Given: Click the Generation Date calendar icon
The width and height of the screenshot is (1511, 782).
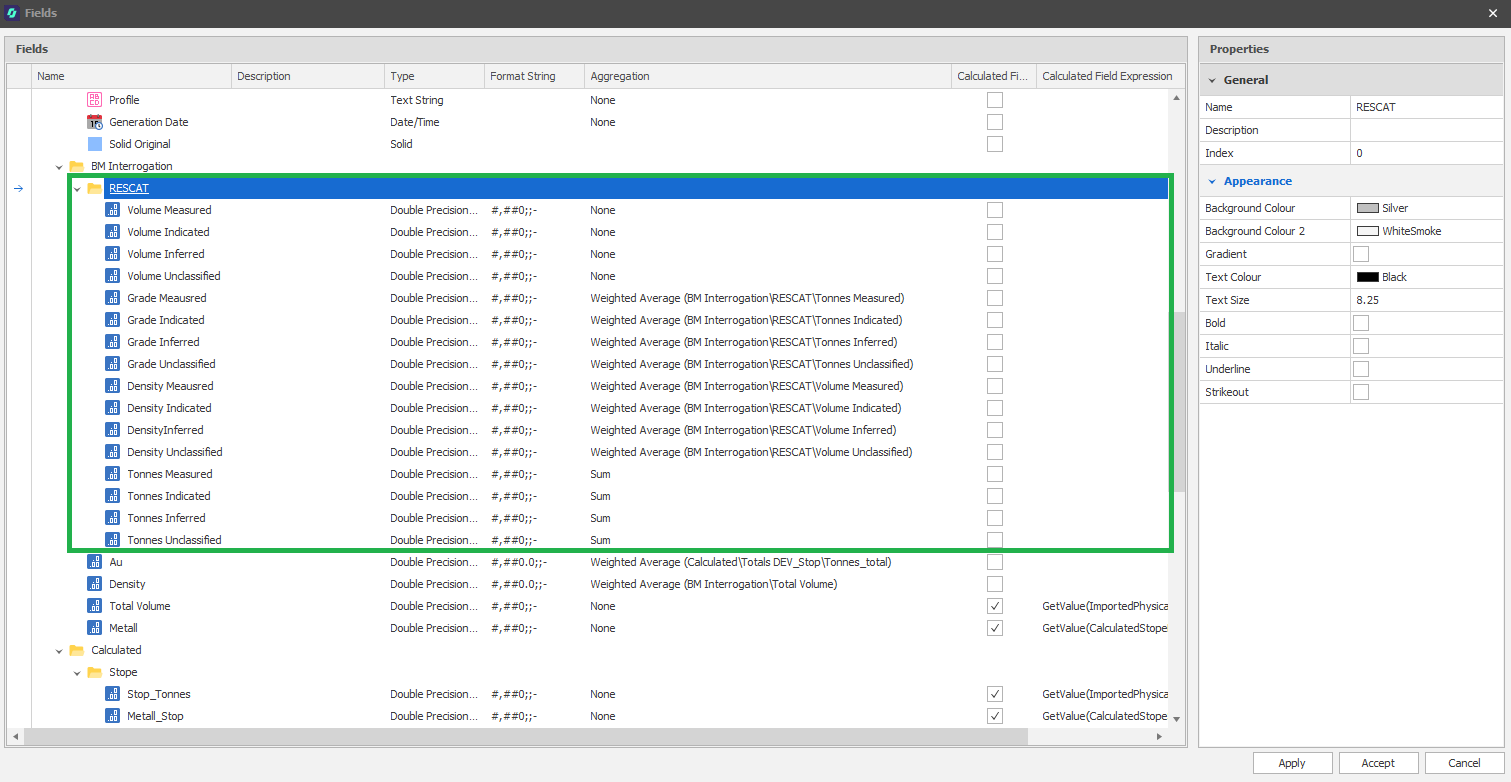Looking at the screenshot, I should click(94, 122).
